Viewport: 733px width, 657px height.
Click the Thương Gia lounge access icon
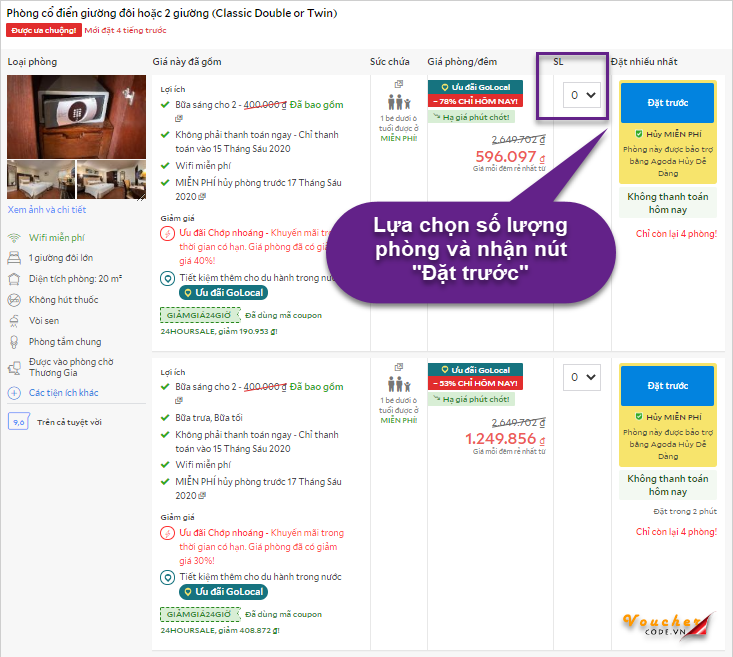tap(14, 368)
